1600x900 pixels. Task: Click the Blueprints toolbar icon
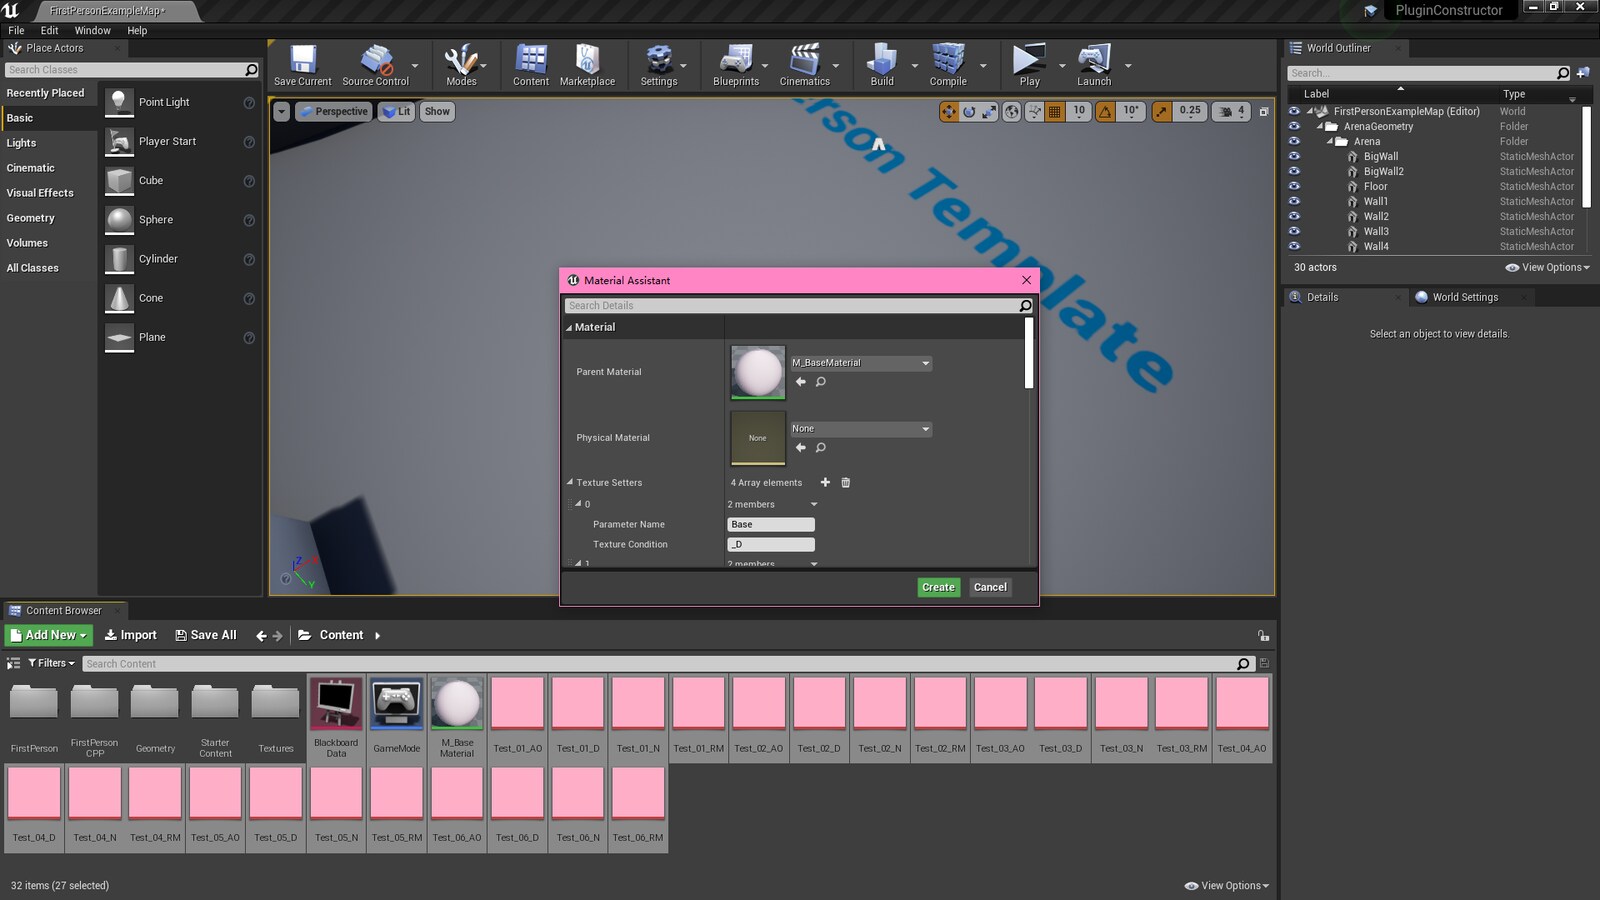[737, 64]
